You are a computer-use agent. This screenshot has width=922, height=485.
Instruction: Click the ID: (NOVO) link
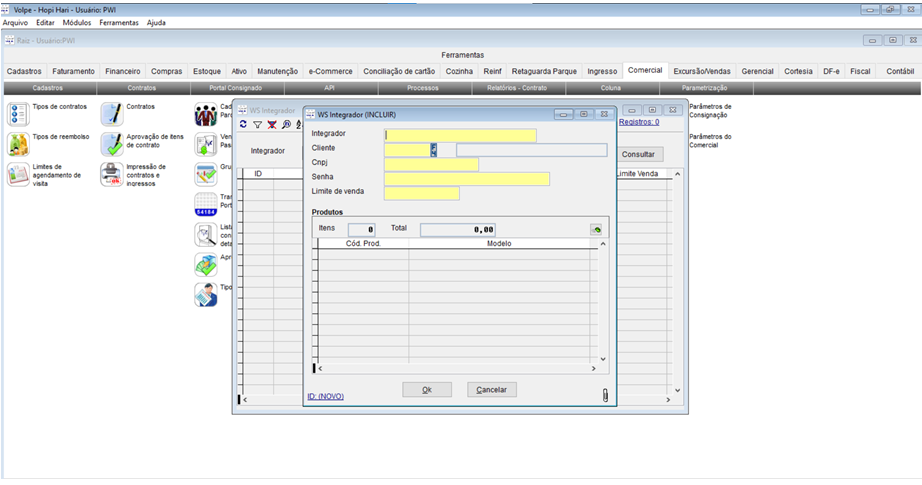(x=326, y=396)
